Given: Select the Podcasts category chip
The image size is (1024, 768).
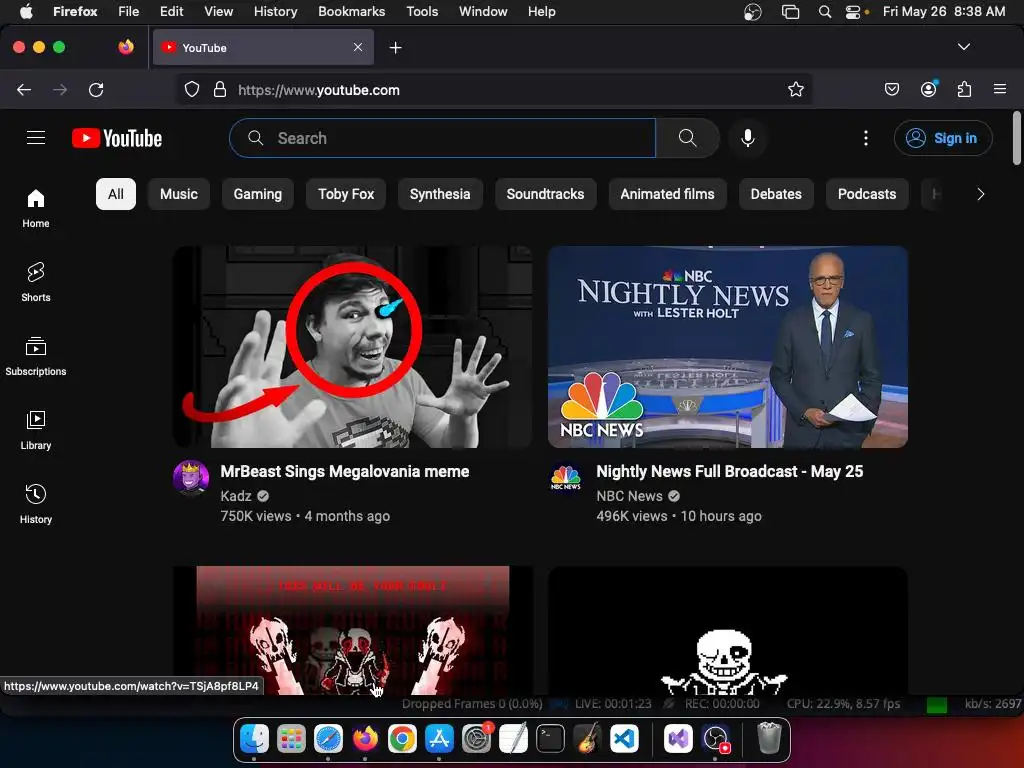Looking at the screenshot, I should pyautogui.click(x=867, y=194).
